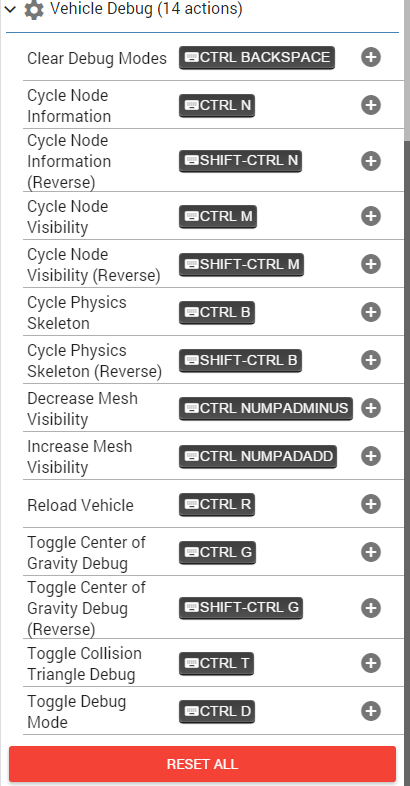Collapse the Vehicle Debug section chevron

click(10, 9)
